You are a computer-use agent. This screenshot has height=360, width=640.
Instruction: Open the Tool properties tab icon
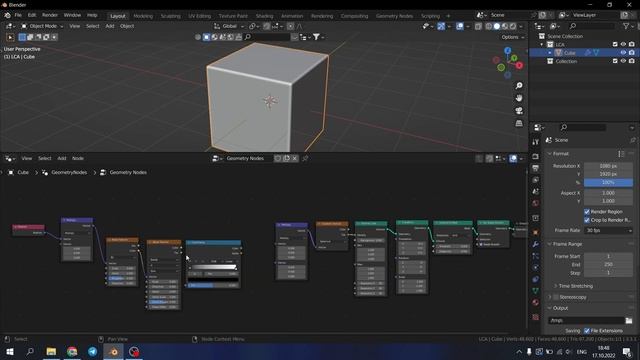coord(536,142)
